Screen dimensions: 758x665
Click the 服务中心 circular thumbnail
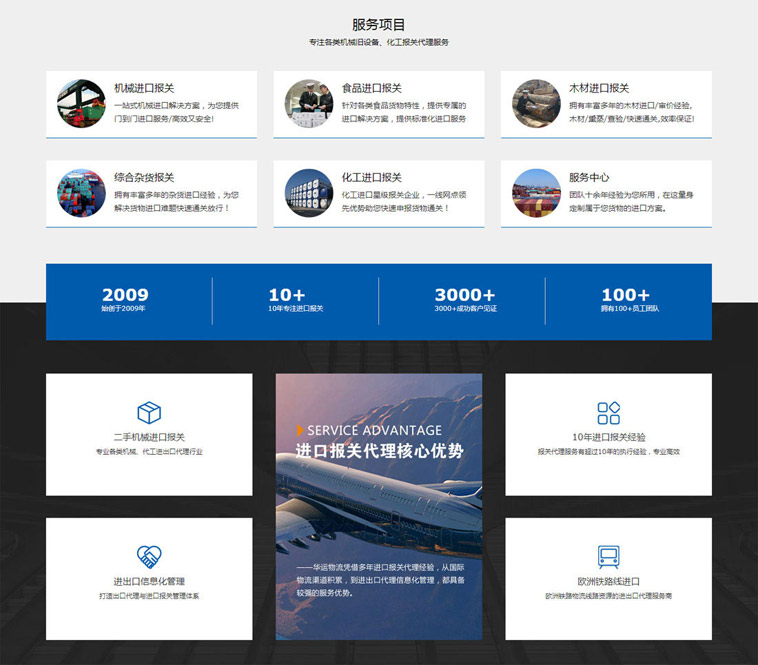(536, 193)
